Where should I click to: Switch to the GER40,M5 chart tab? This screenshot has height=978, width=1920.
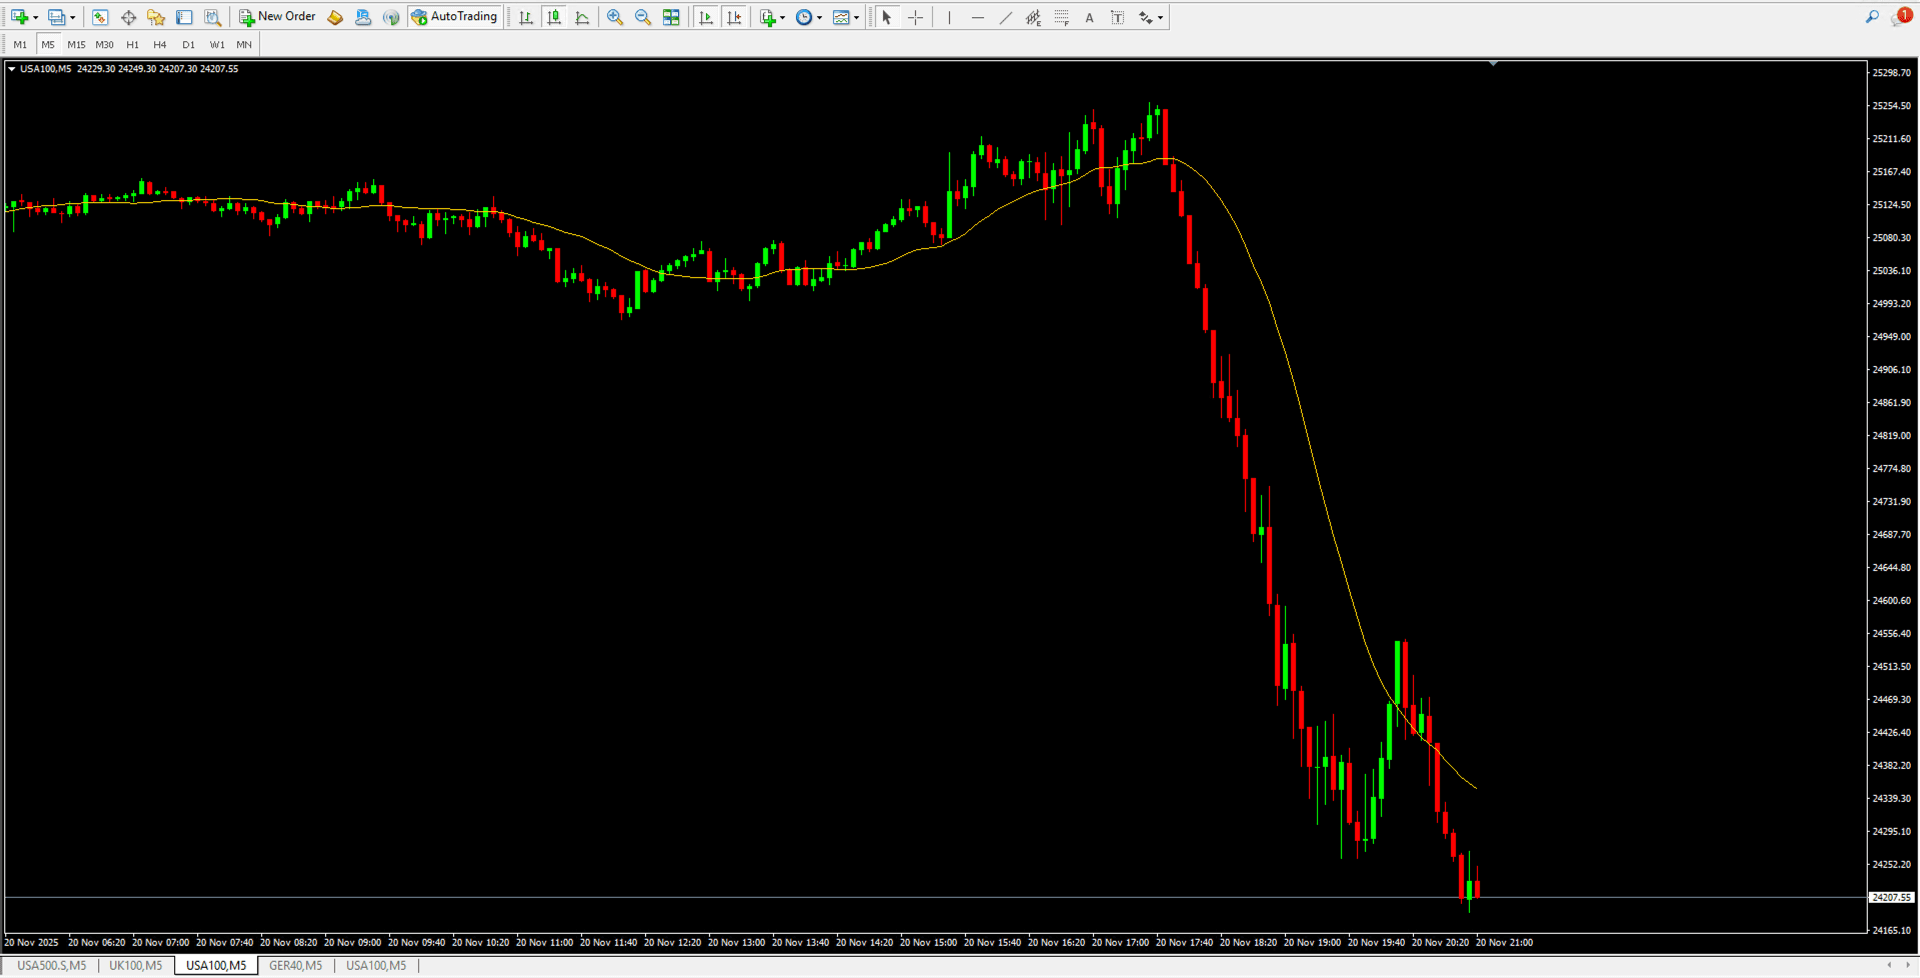[295, 965]
